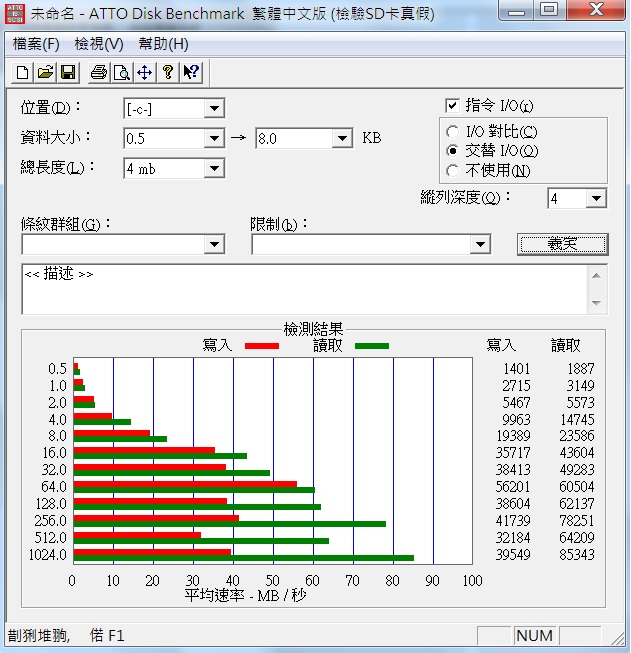The image size is (631, 653).
Task: Click the Save floppy disk icon
Action: coord(68,72)
